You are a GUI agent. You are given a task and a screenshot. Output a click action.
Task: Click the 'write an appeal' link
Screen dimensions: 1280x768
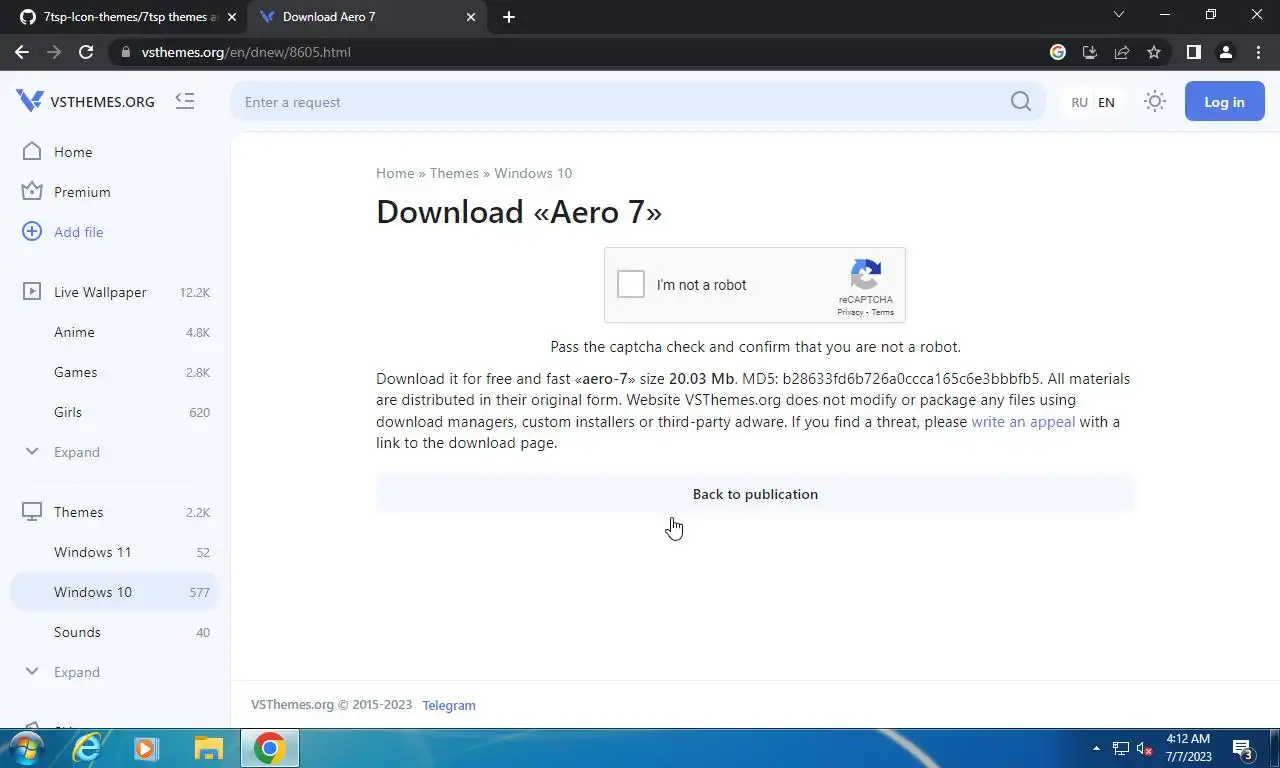(1023, 422)
